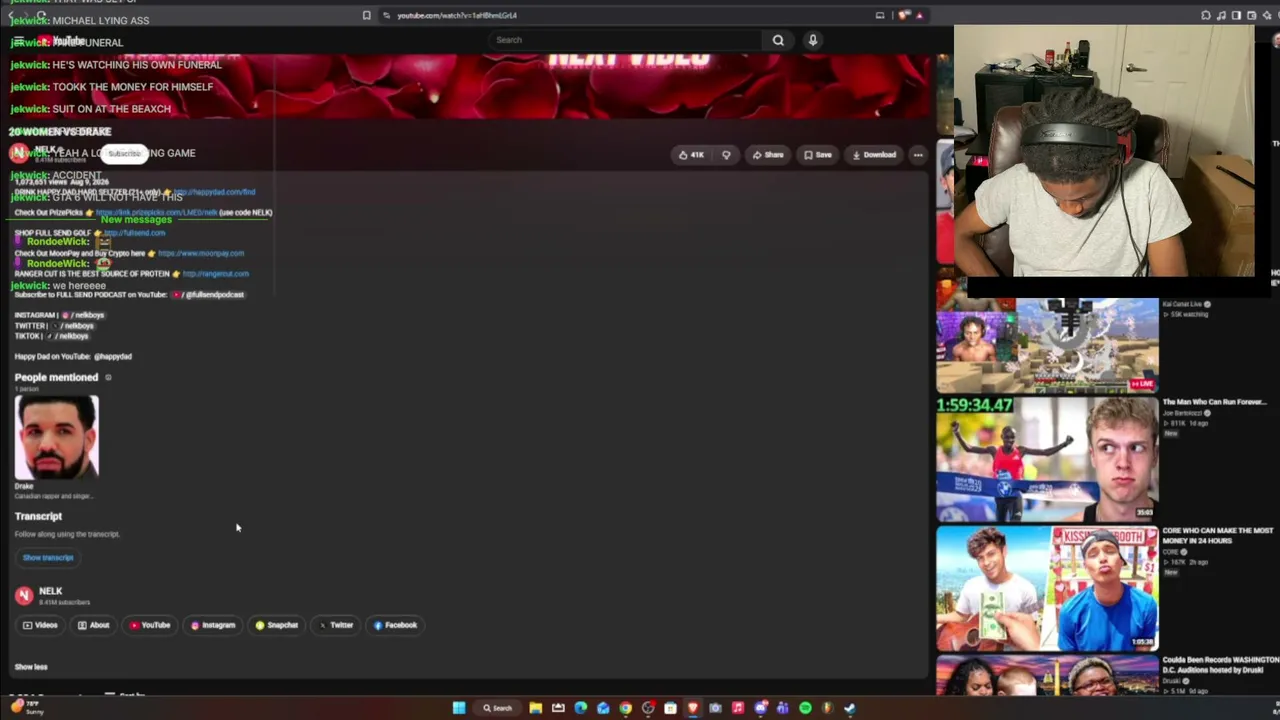This screenshot has height=720, width=1280.
Task: Click the browser address bar URL
Action: tap(457, 15)
